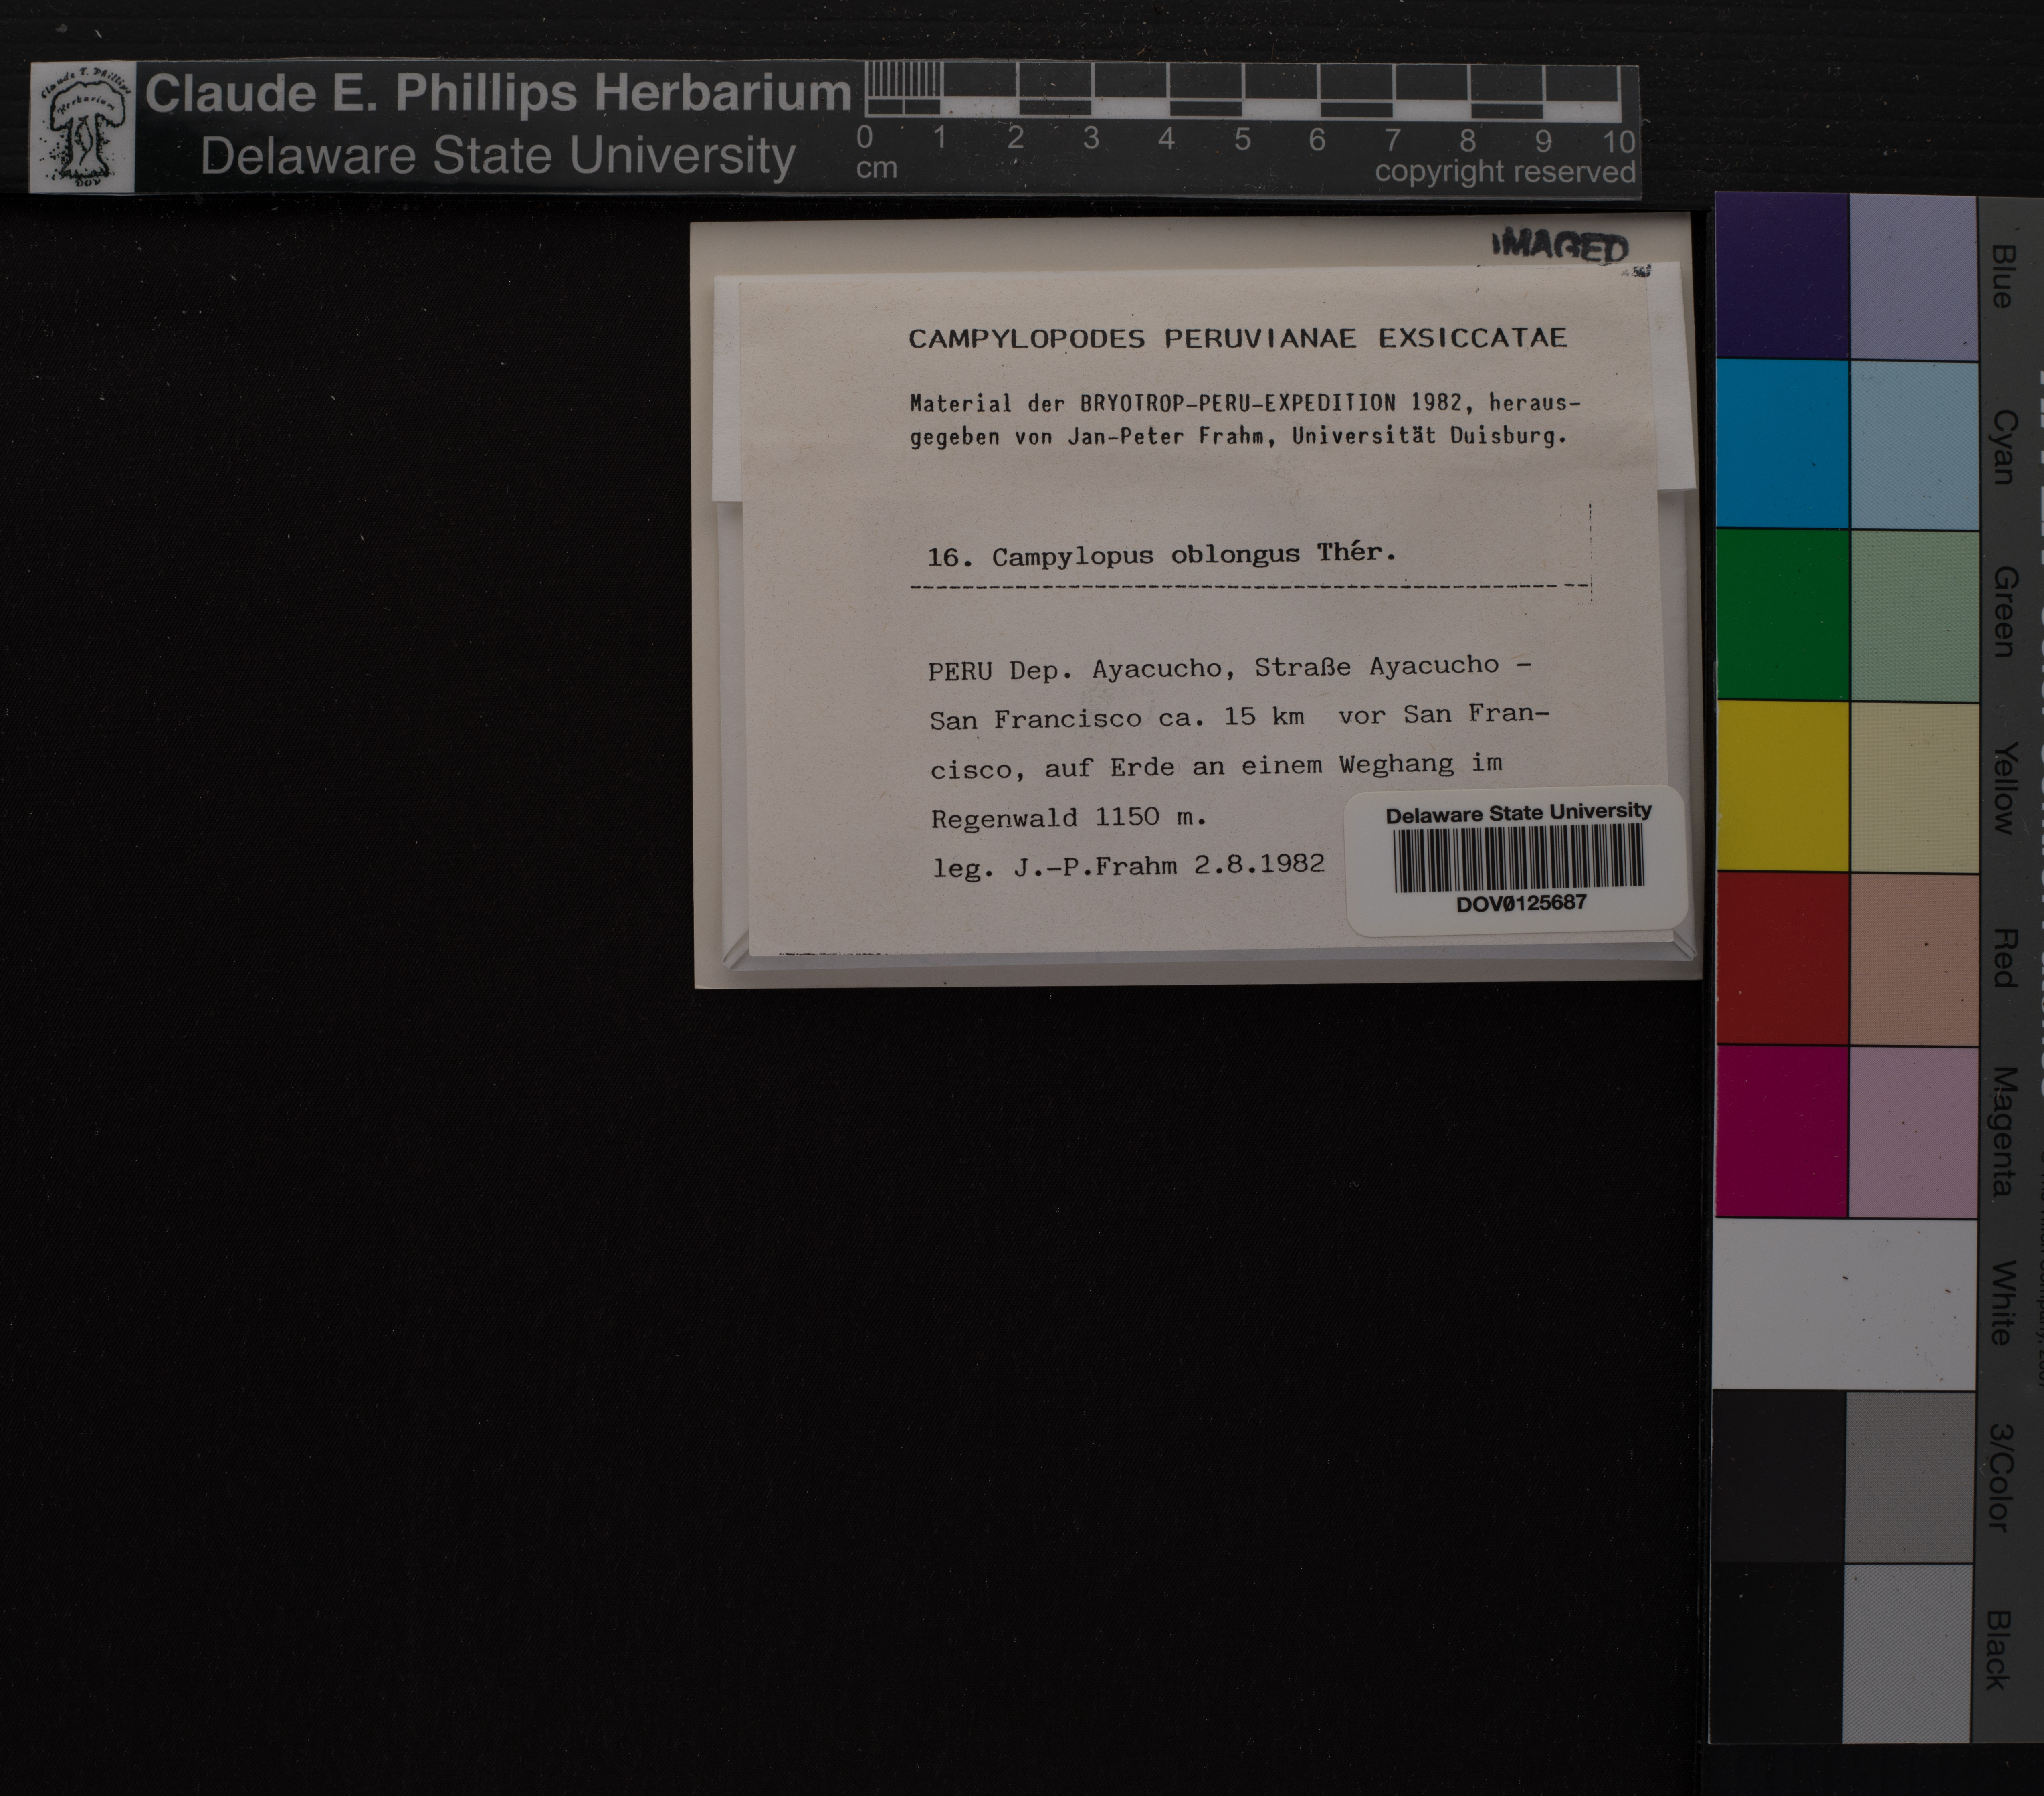2044x1796 pixels.
Task: Click the bright yellow color swatch
Action: tap(1781, 786)
